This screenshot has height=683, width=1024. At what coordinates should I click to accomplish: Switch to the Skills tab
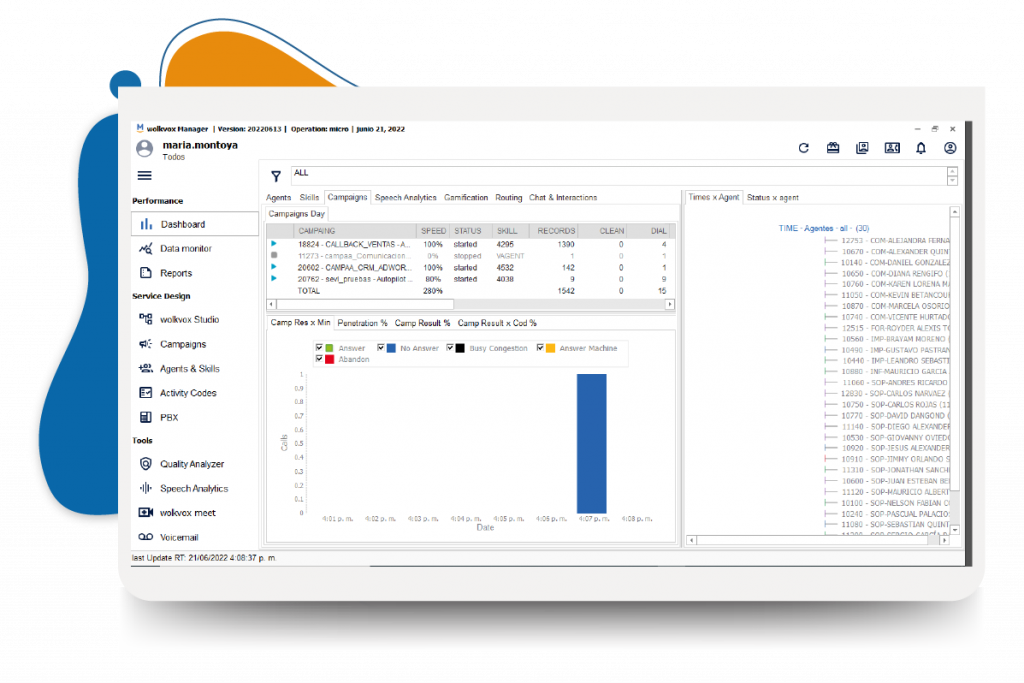(309, 197)
